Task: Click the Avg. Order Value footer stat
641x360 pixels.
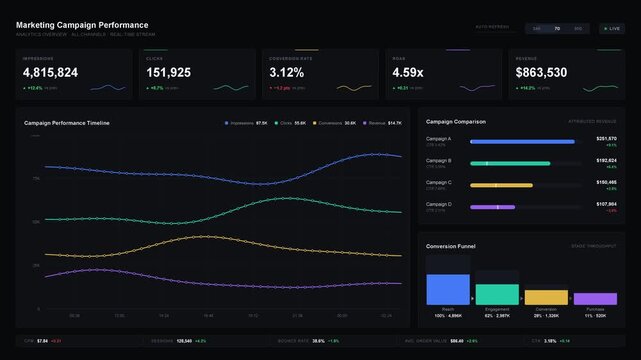Action: tap(441, 341)
